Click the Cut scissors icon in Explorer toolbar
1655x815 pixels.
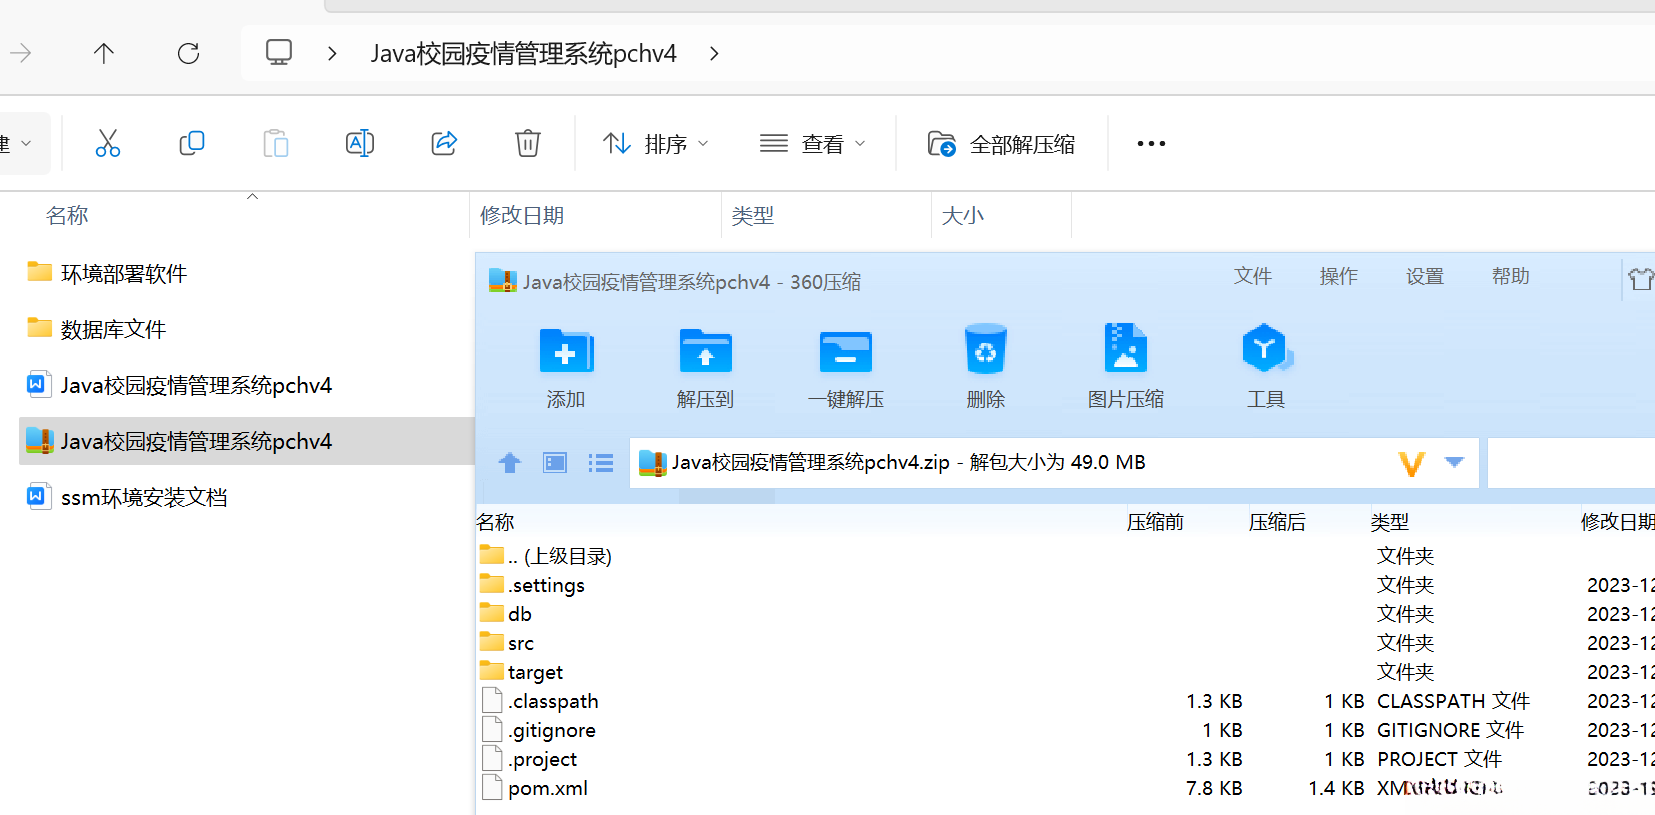pos(108,144)
